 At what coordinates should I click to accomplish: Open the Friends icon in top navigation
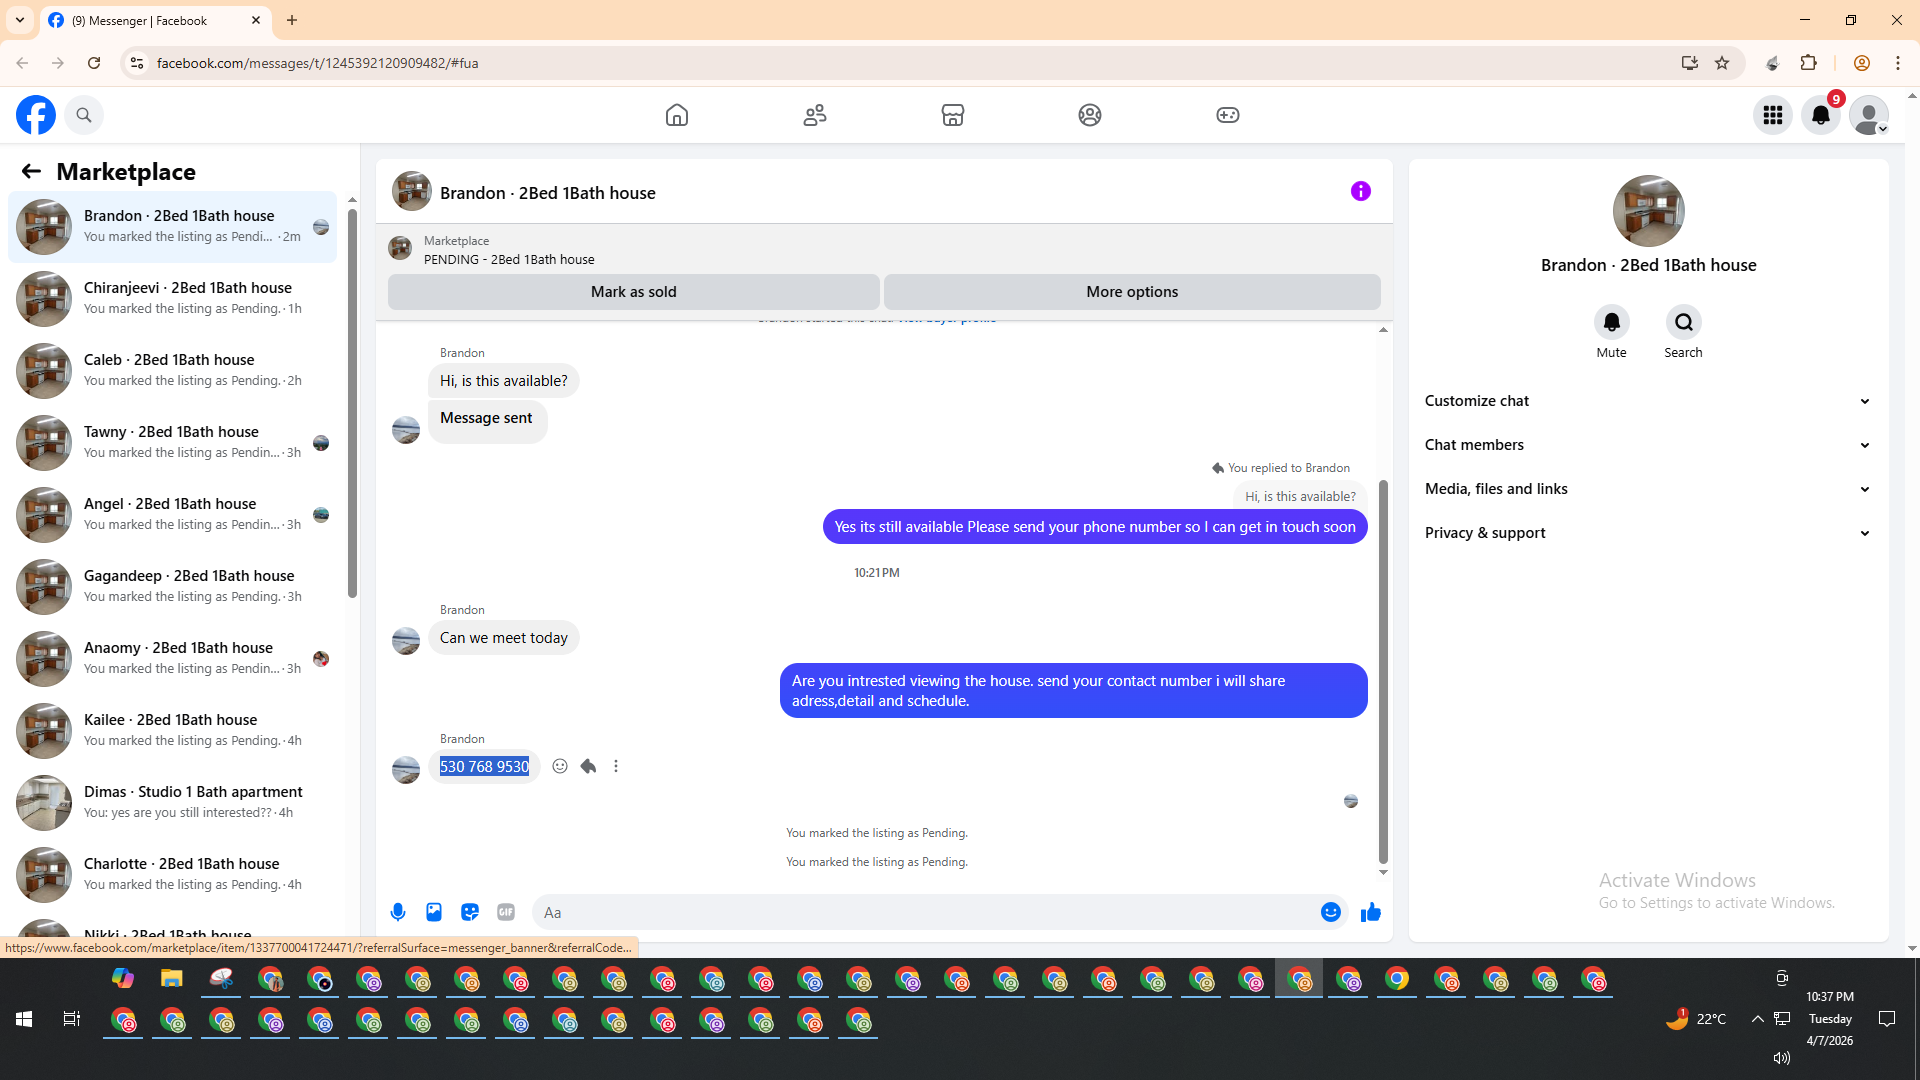click(x=815, y=115)
